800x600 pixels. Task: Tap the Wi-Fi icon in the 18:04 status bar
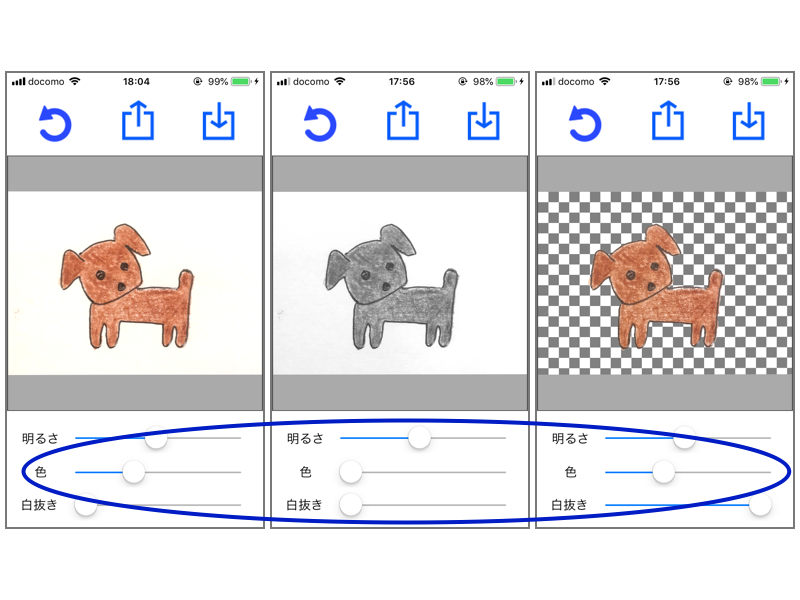(x=75, y=81)
